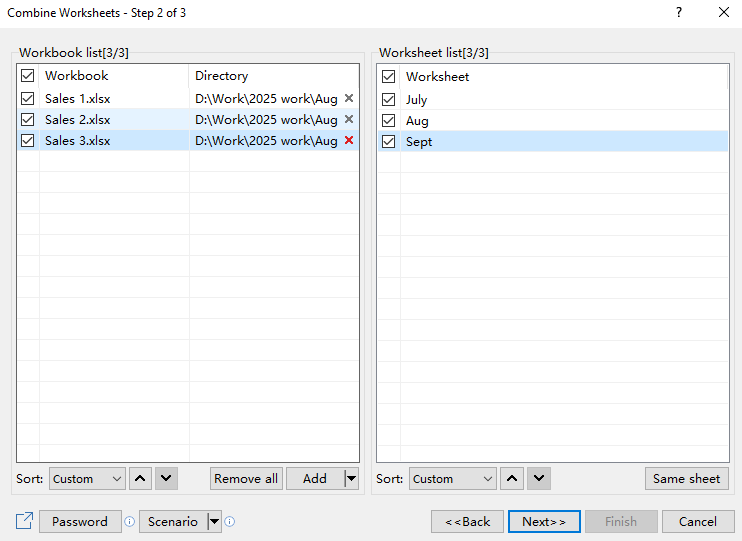Open the dialog help question mark
Screen dimensions: 742x541
[x=679, y=12]
